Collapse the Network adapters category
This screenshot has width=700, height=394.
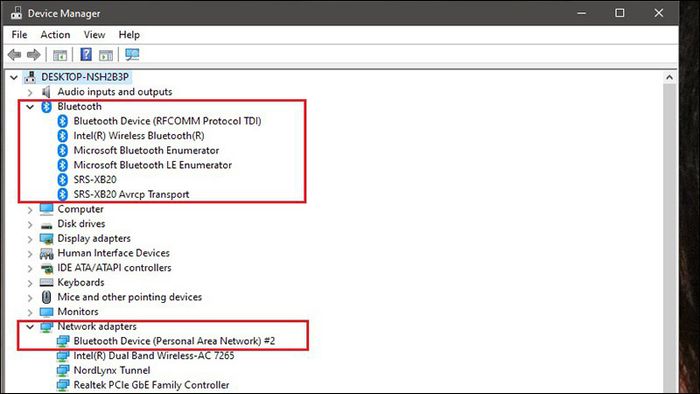[x=30, y=327]
